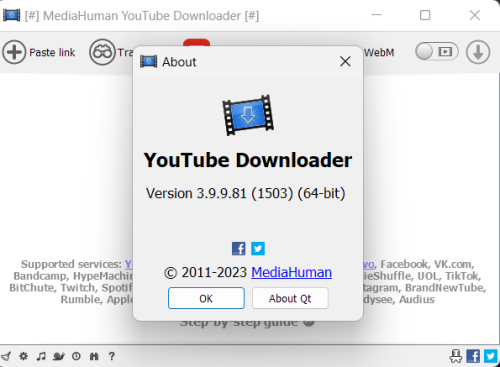Click the clock scheduler icon in the status bar

[76, 356]
